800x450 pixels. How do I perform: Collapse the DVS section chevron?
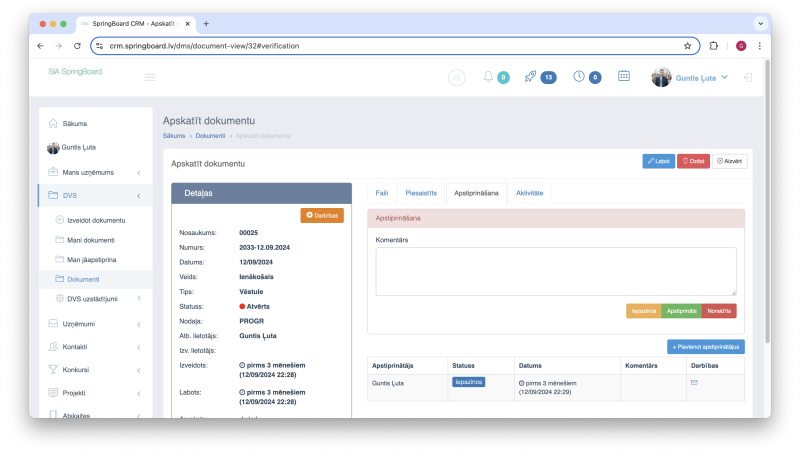139,196
